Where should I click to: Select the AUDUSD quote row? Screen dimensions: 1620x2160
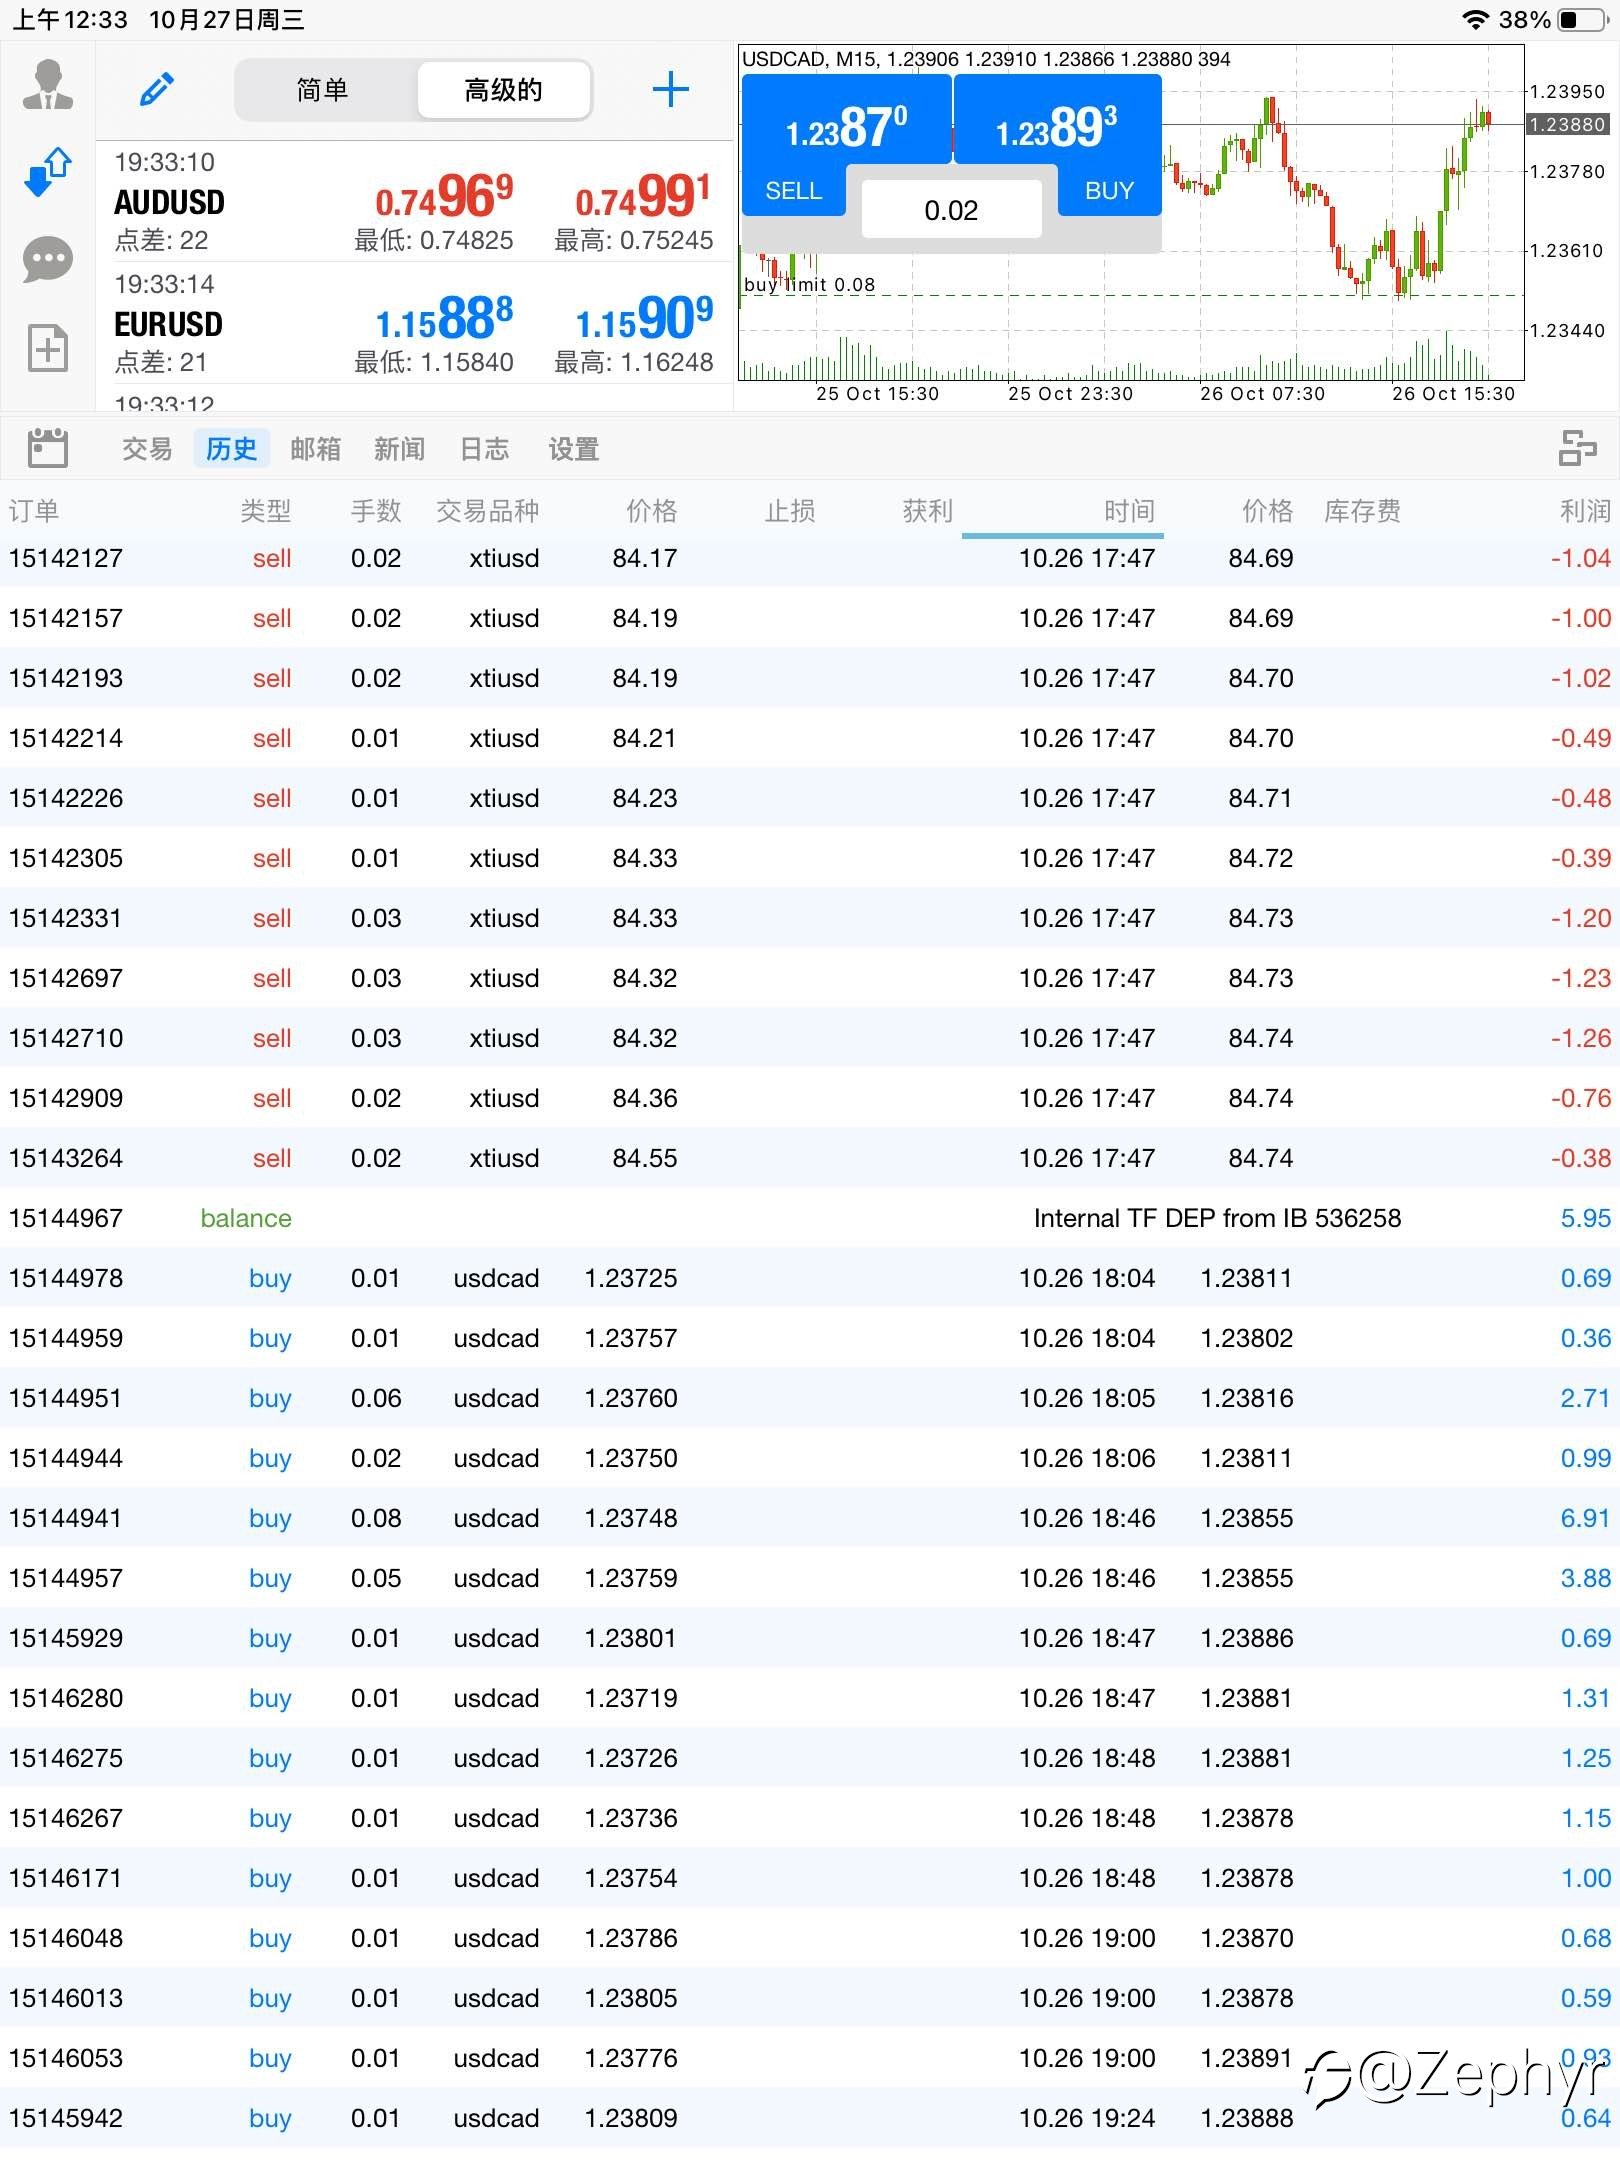point(414,202)
